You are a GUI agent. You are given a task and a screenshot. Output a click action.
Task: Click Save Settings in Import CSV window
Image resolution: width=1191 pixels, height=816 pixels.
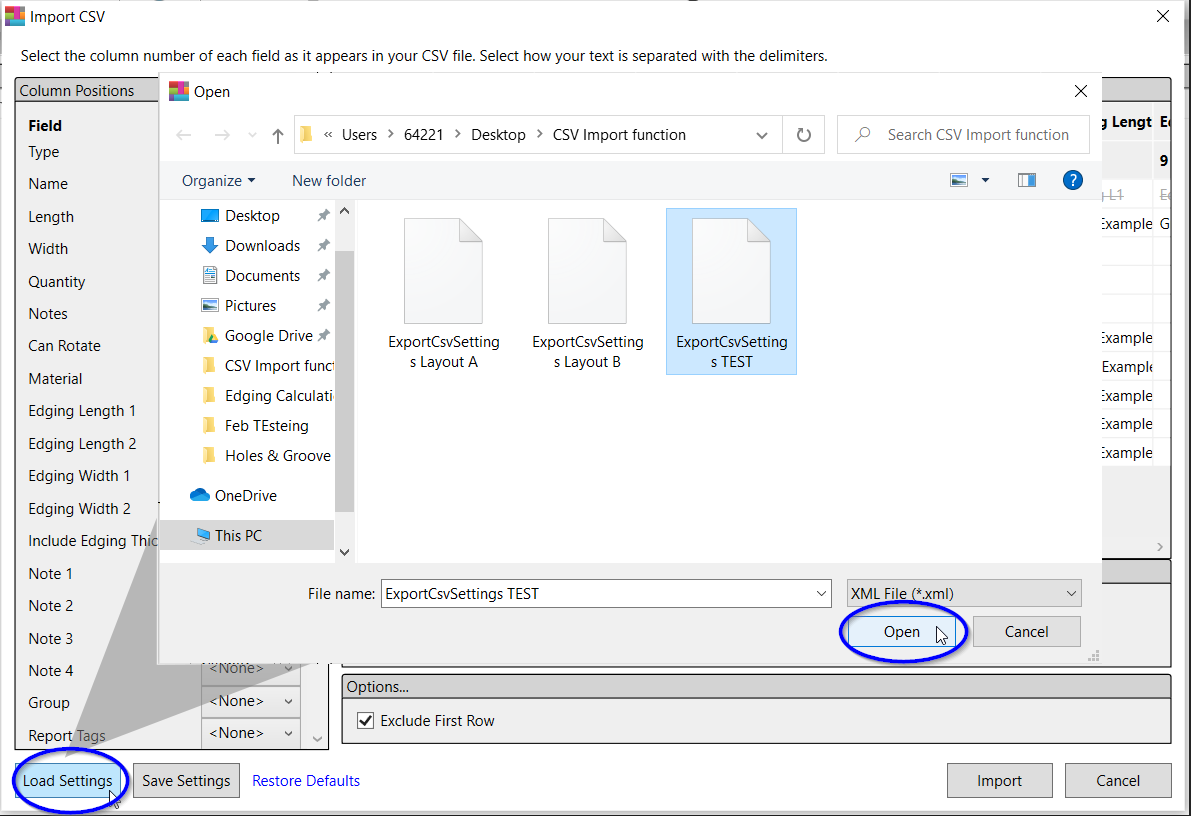186,781
